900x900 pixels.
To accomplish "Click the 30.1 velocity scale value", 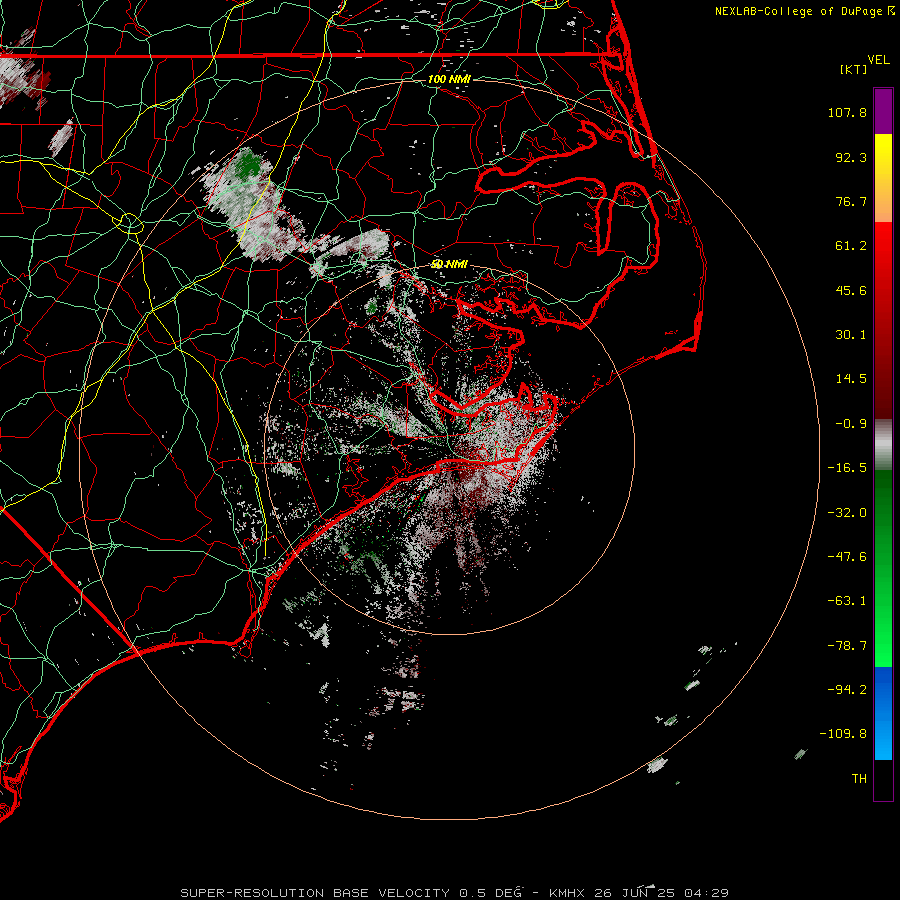I will (851, 335).
